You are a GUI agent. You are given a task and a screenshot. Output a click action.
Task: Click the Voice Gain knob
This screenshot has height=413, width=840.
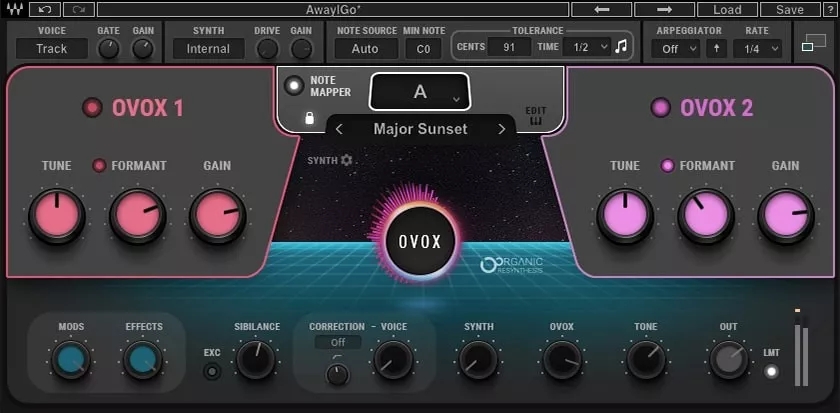pyautogui.click(x=143, y=49)
